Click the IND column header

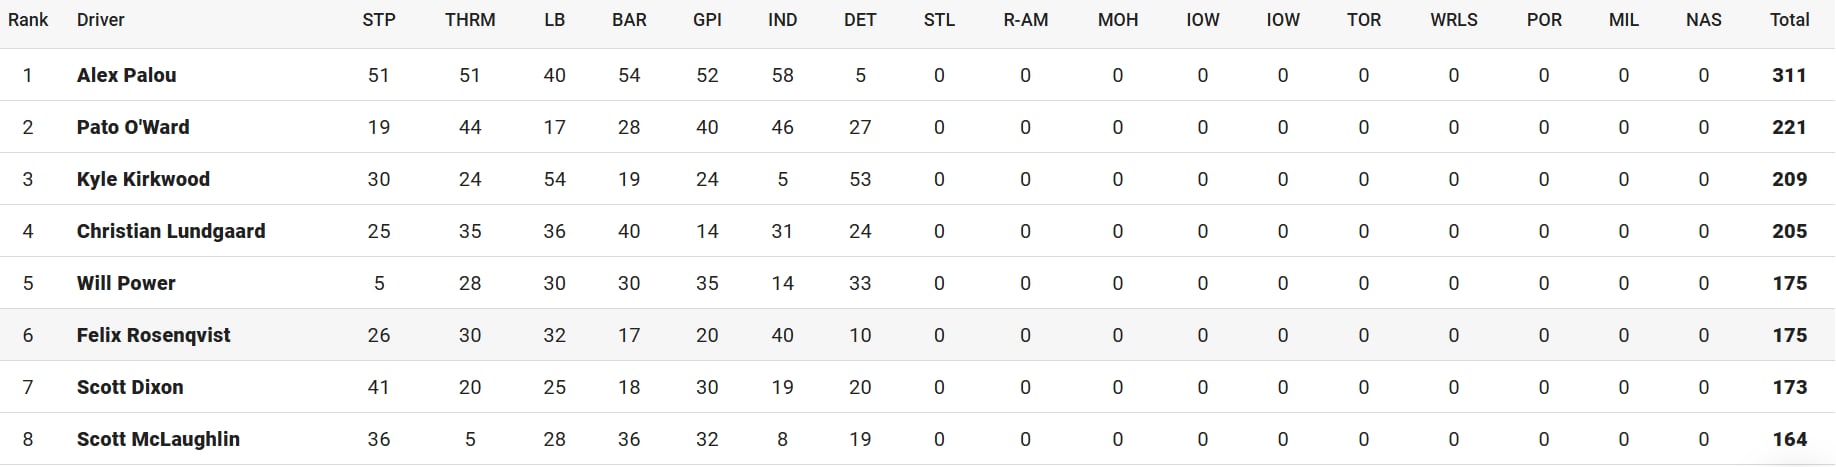click(x=782, y=20)
